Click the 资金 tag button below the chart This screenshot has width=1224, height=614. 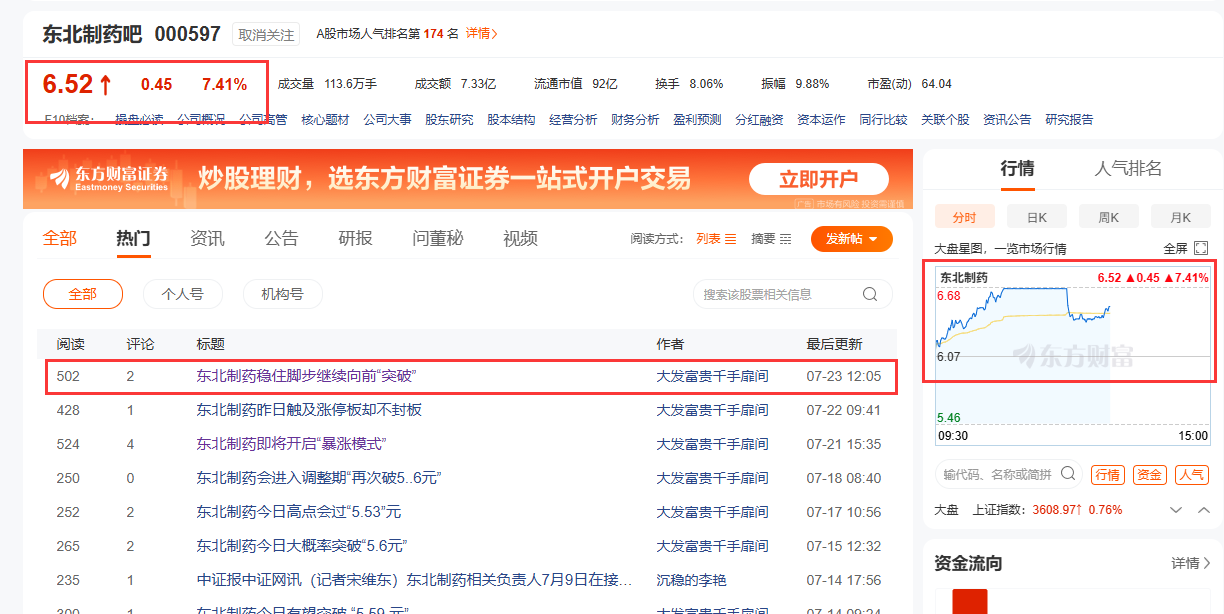(x=1149, y=475)
